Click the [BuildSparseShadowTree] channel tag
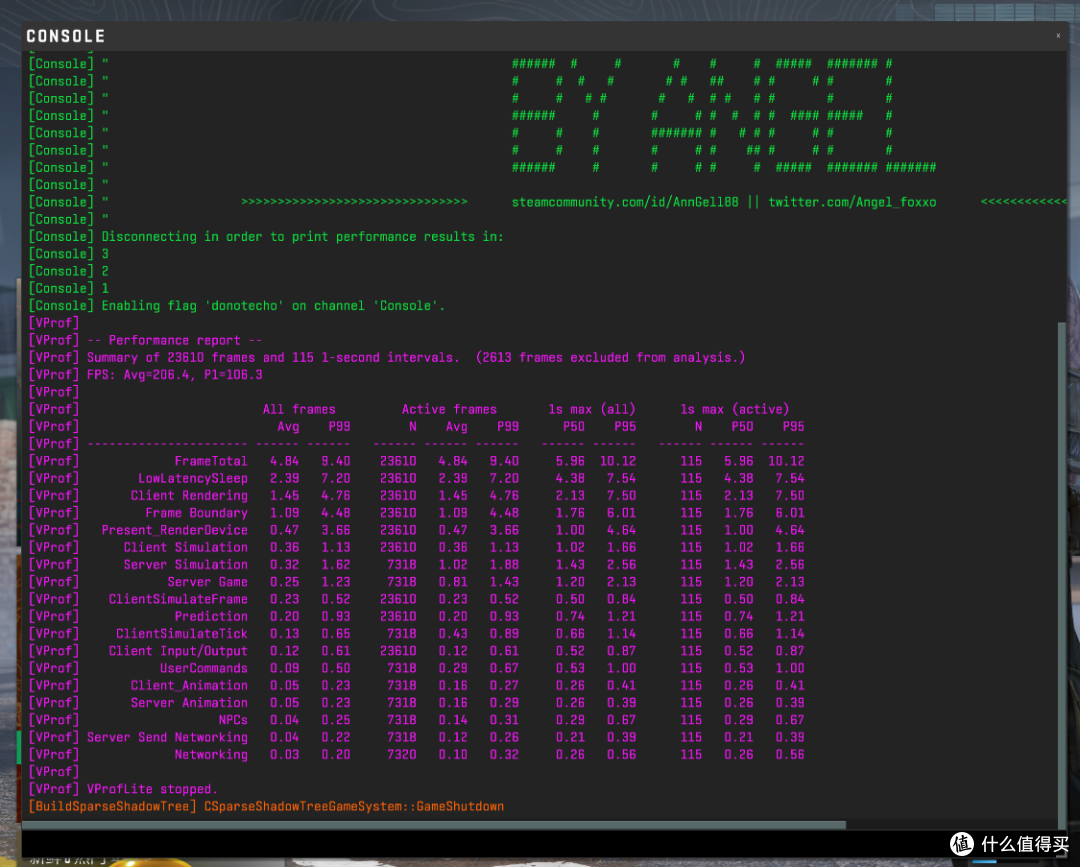 pos(112,806)
